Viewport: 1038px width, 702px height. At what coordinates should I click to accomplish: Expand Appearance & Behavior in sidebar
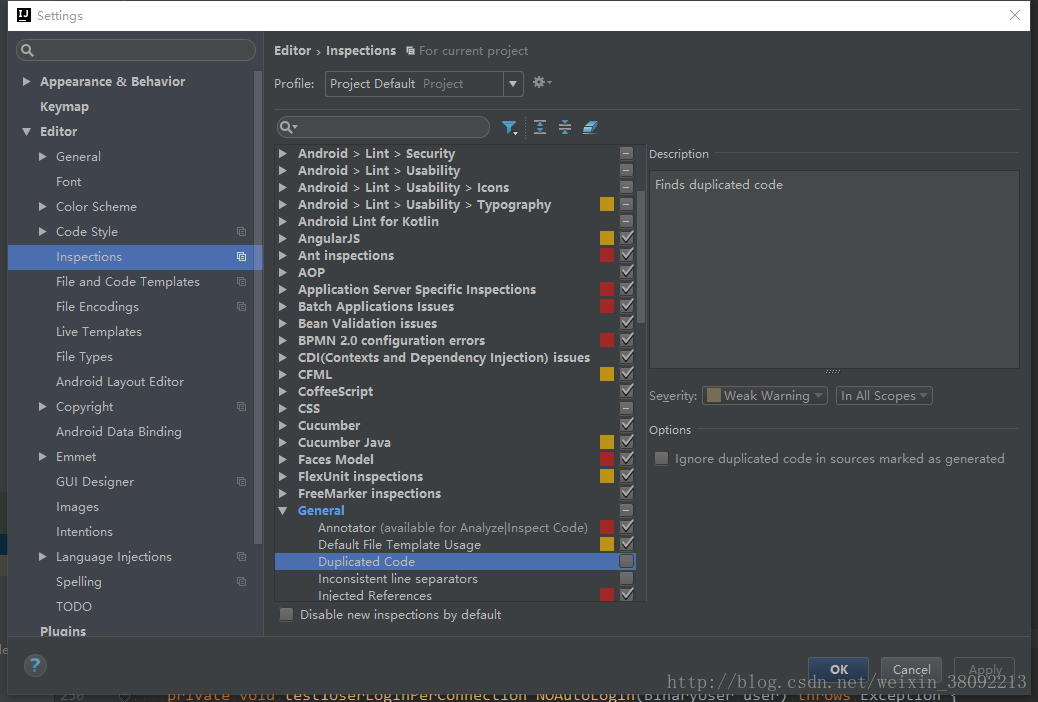click(26, 81)
